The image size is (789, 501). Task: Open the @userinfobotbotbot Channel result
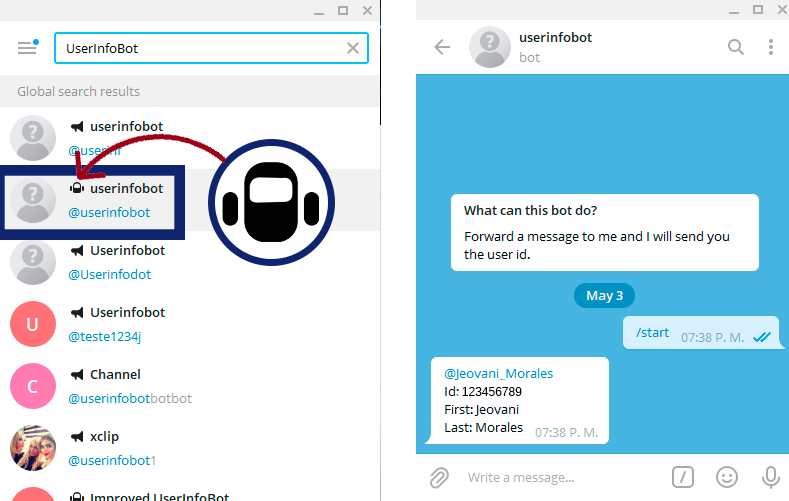[190, 386]
